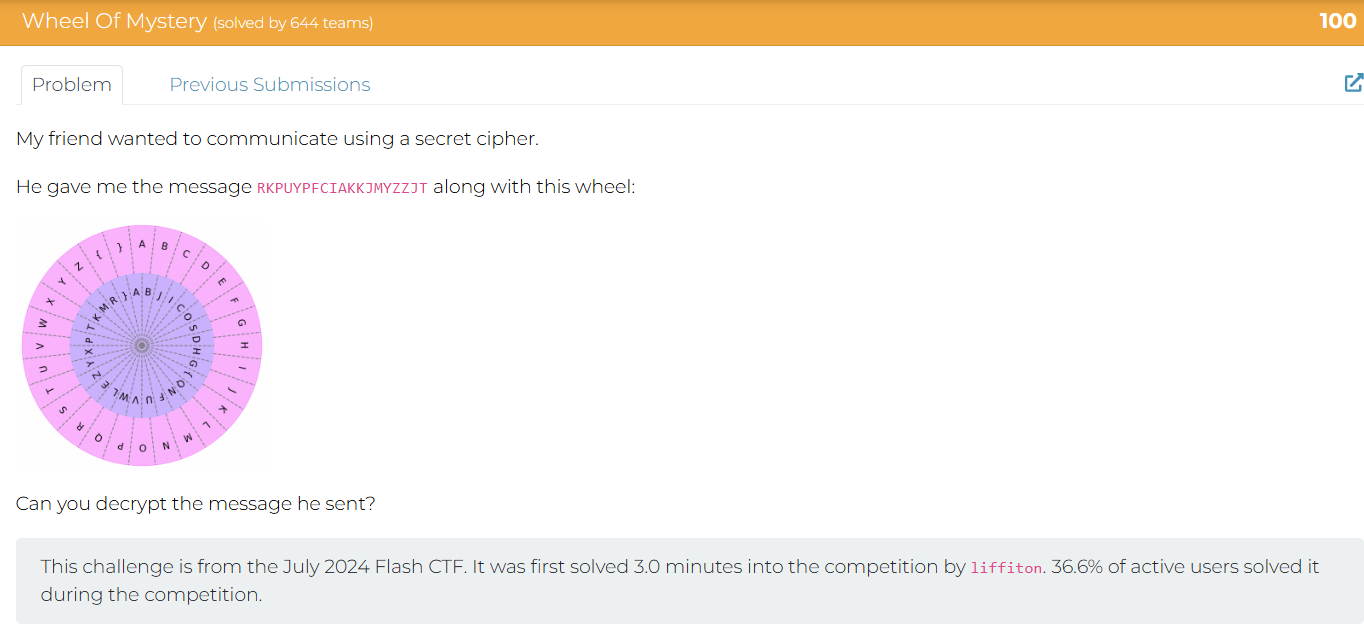Click the ciphertext RKPUYPFCIAKKJMYZZJT
Viewport: 1364px width, 627px height.
click(342, 188)
